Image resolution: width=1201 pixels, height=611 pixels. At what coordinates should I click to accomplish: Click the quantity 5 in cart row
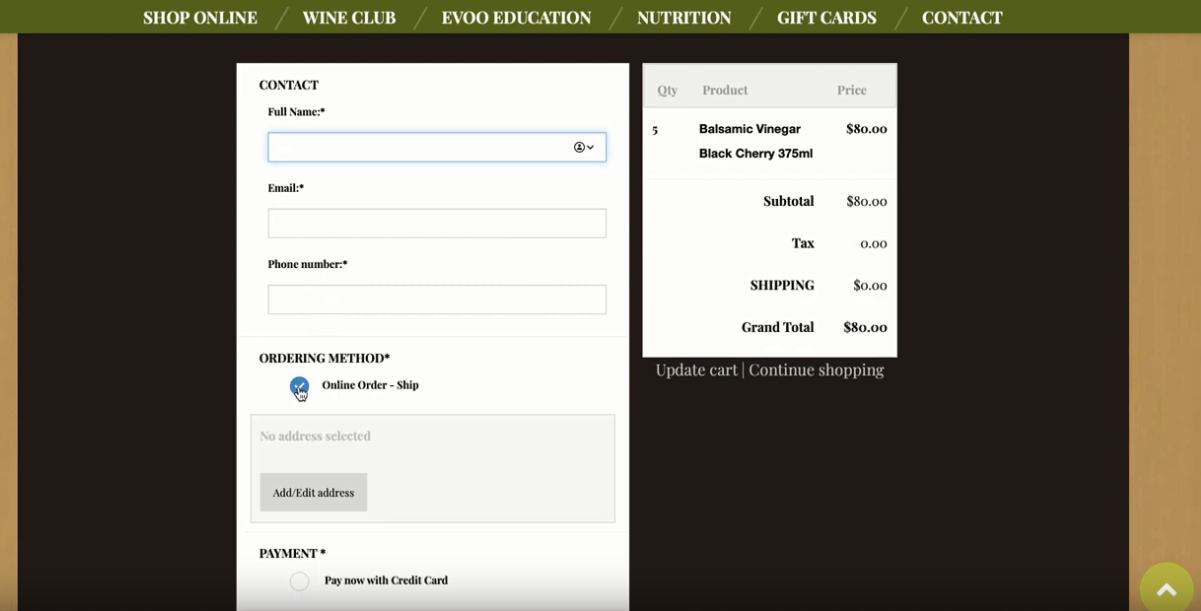point(655,129)
